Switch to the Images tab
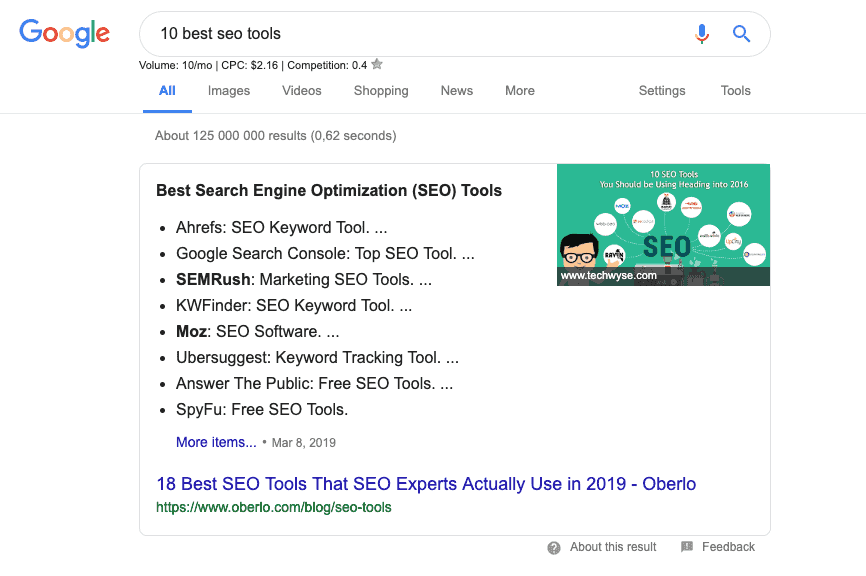The width and height of the screenshot is (866, 576). tap(229, 91)
